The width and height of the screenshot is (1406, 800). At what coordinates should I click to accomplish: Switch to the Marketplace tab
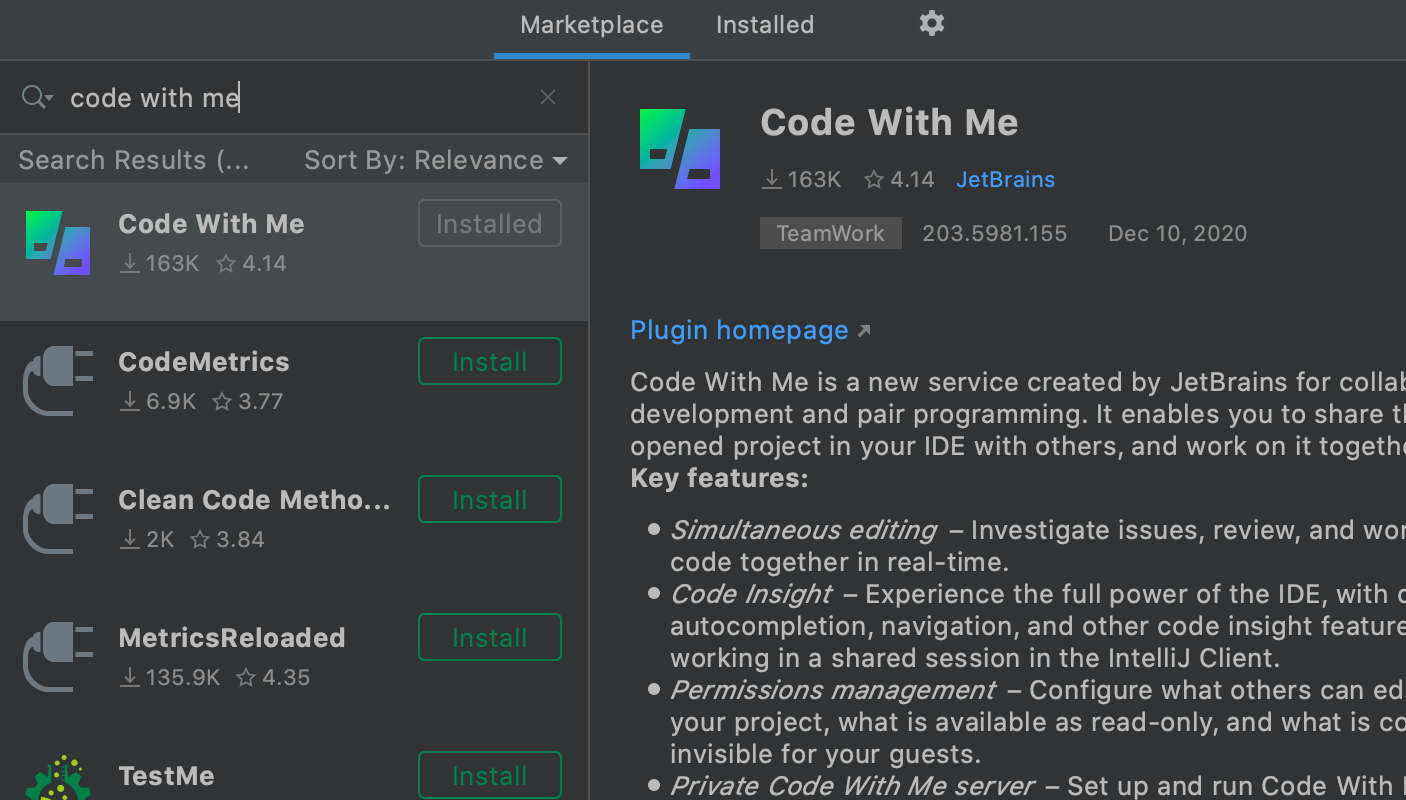point(591,25)
